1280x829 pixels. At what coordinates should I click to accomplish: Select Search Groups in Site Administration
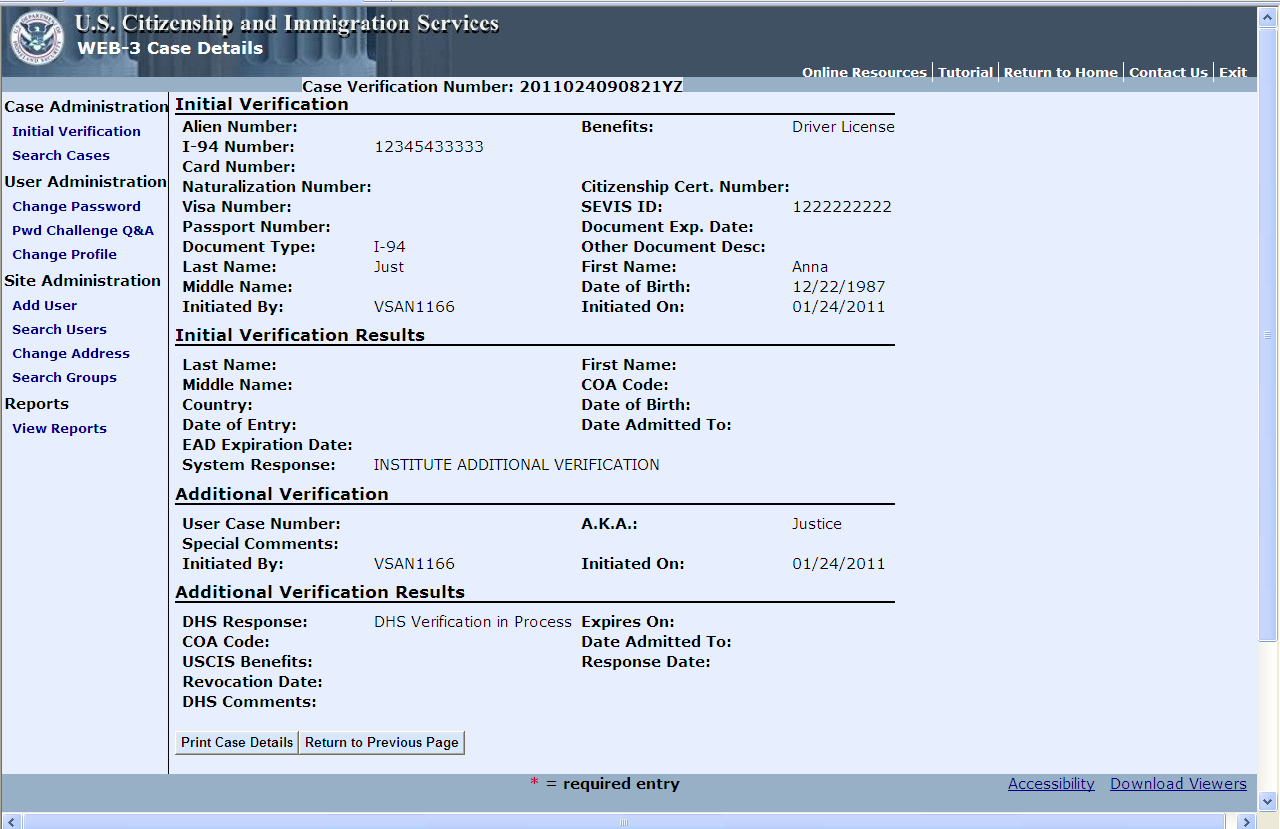click(x=64, y=377)
